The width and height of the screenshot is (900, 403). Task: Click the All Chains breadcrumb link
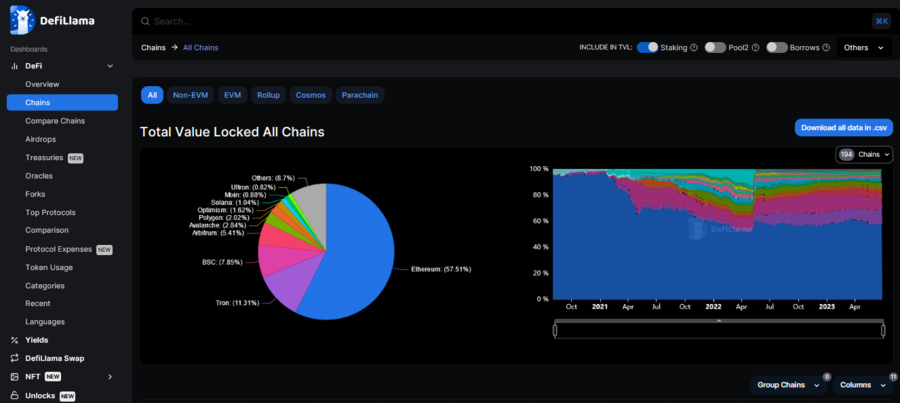point(200,48)
